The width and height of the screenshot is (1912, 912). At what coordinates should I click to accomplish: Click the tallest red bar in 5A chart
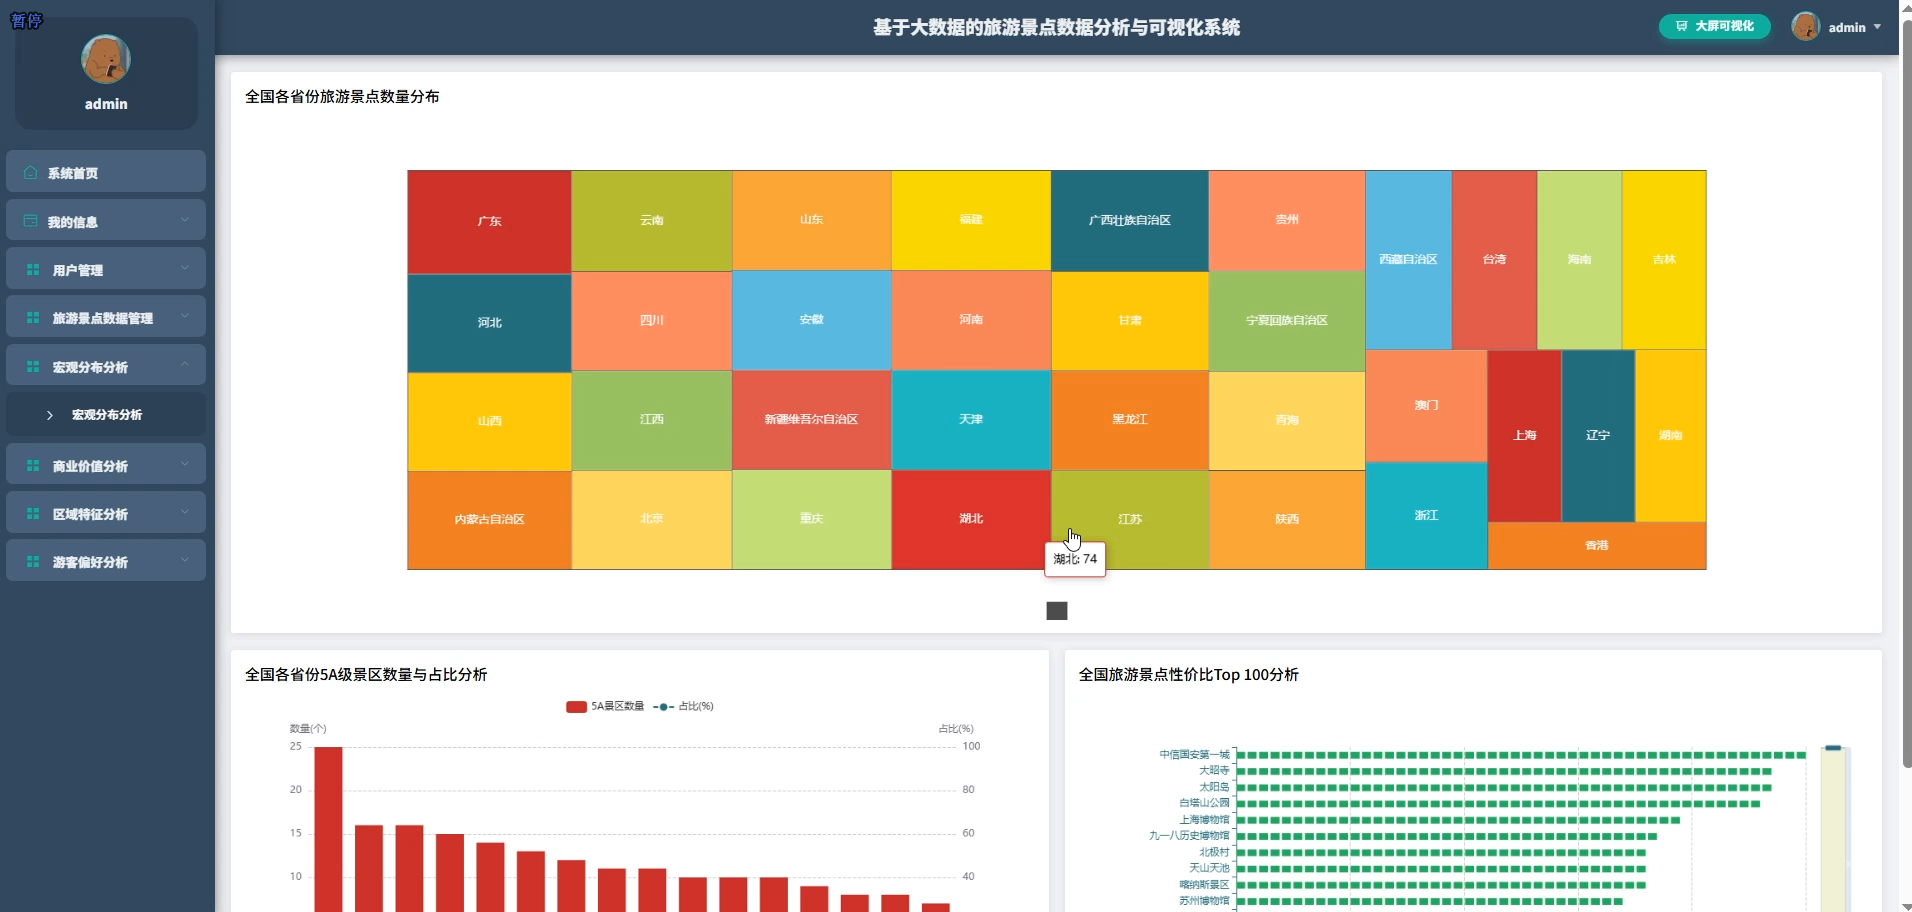328,829
